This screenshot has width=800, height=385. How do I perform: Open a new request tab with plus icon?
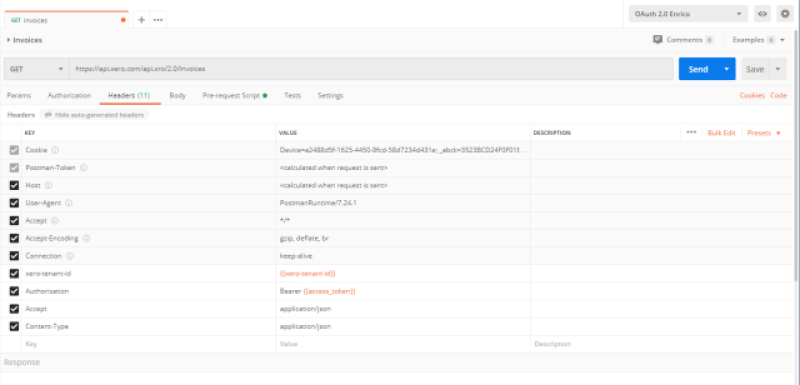[x=142, y=20]
